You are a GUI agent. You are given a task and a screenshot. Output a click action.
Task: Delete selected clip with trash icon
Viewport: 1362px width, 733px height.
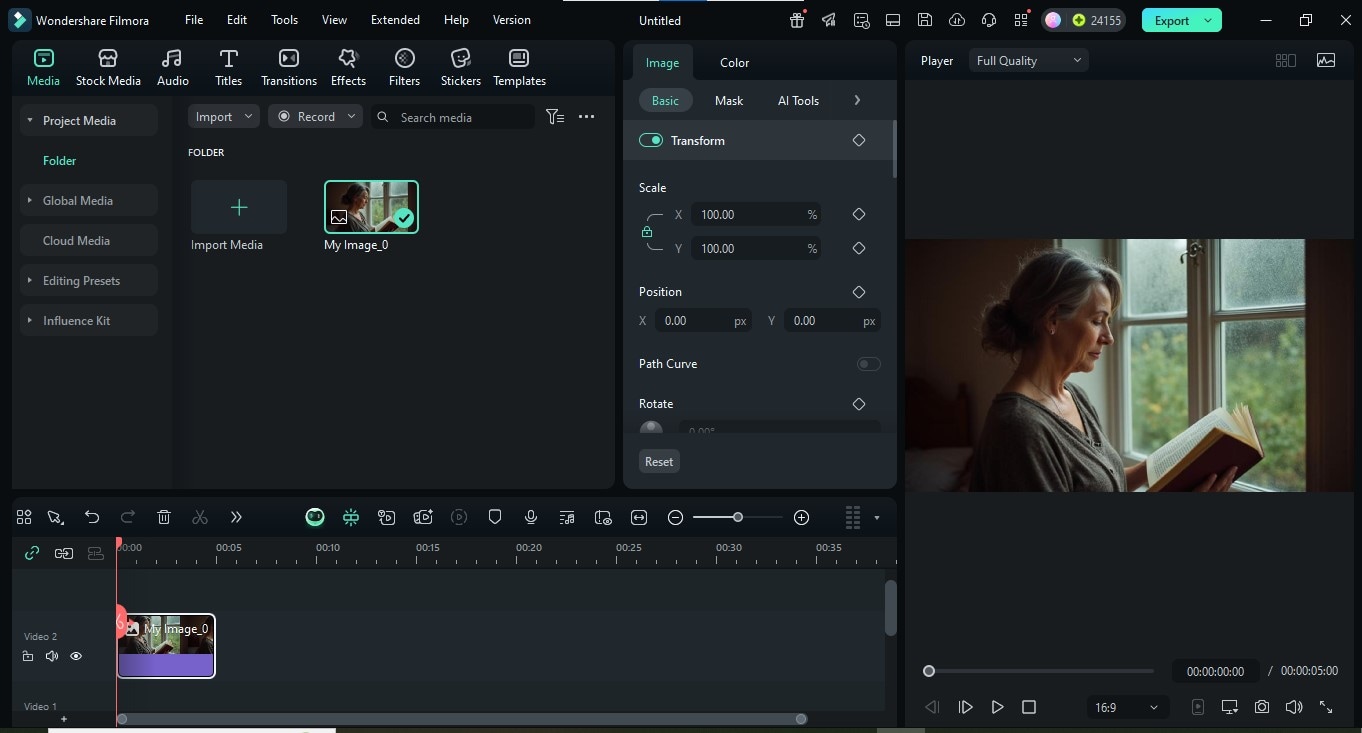pos(164,517)
